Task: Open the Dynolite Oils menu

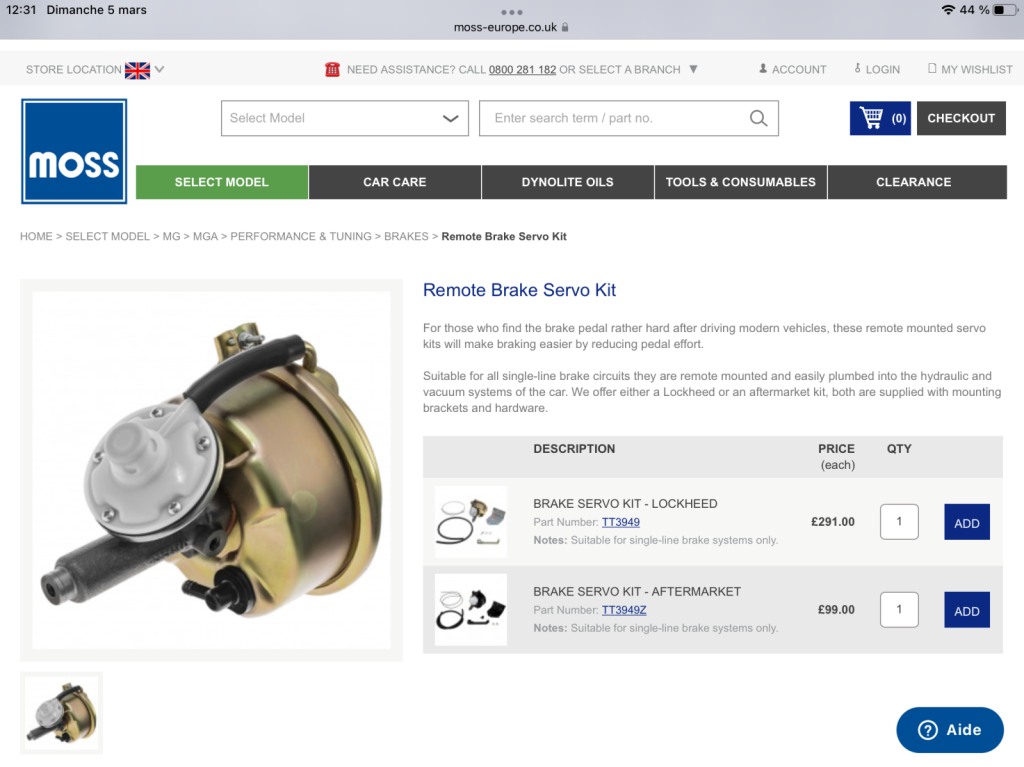Action: click(568, 182)
